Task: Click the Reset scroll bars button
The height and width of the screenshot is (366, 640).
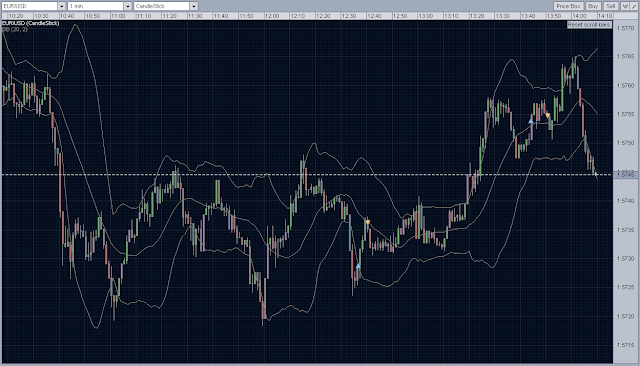Action: (589, 25)
